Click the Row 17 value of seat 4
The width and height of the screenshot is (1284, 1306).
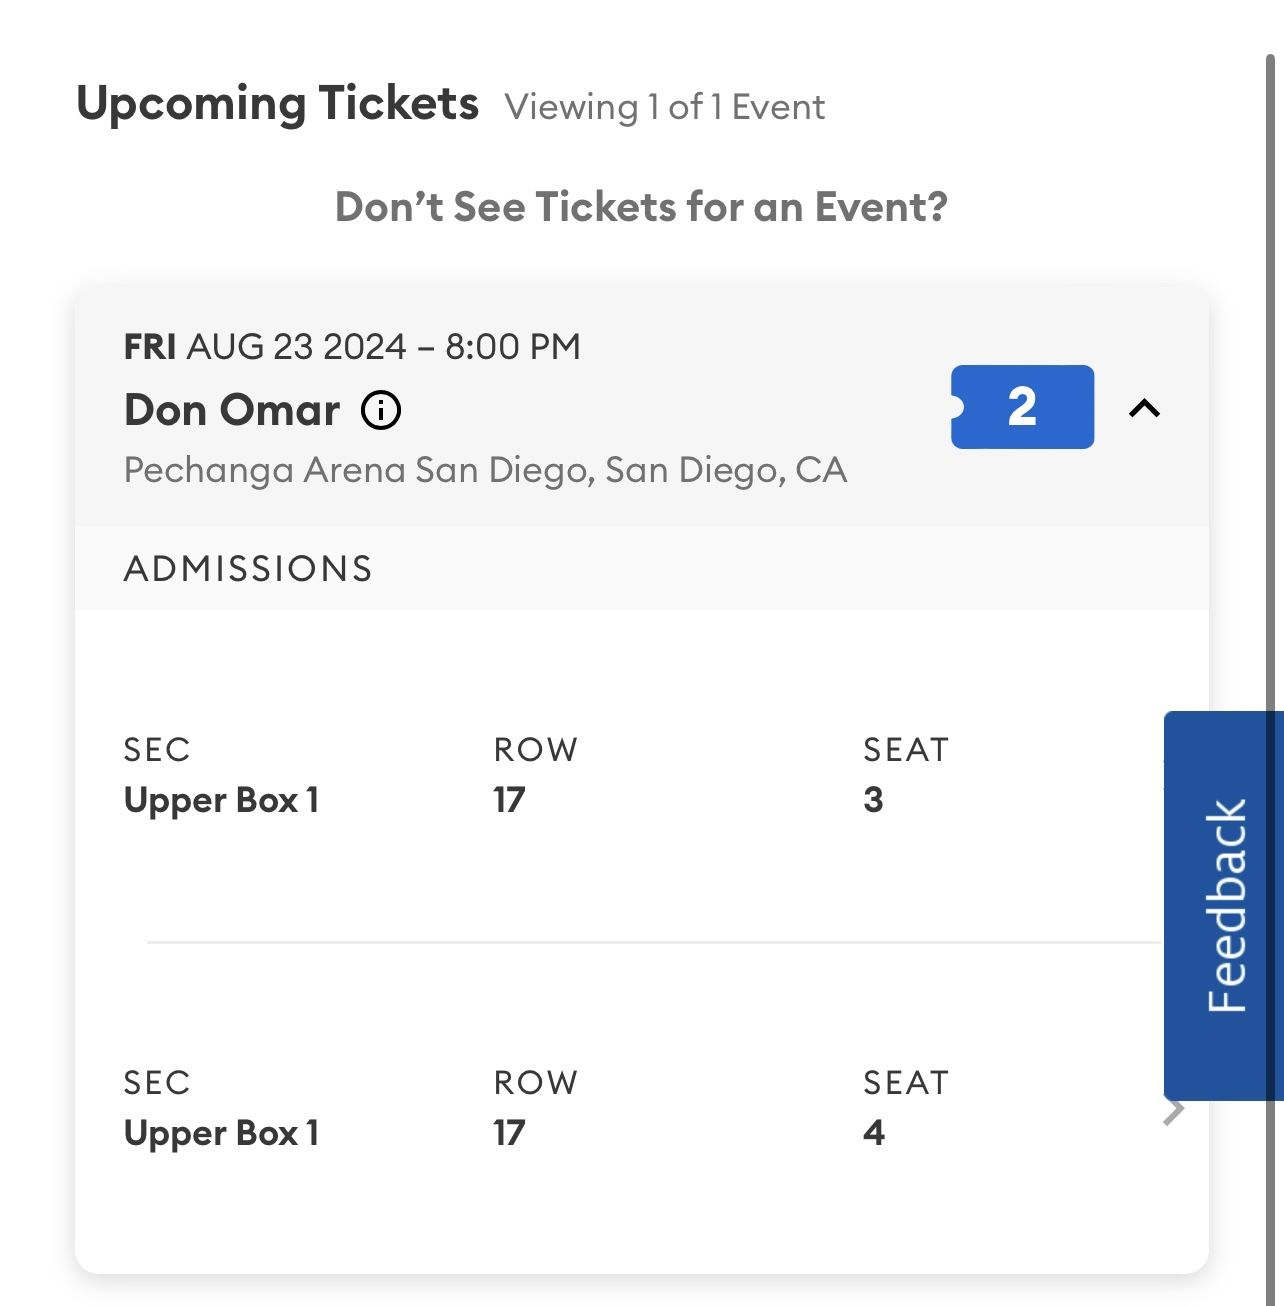[x=509, y=1133]
